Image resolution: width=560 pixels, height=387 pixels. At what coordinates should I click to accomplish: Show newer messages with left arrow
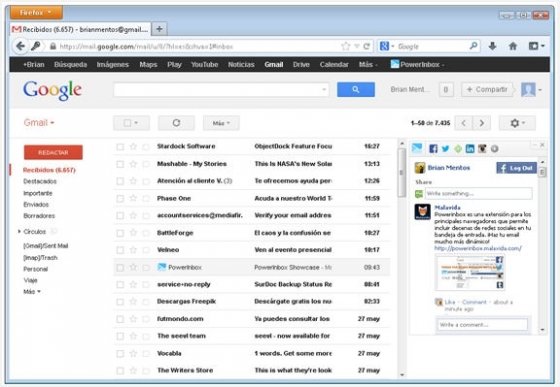pos(464,123)
